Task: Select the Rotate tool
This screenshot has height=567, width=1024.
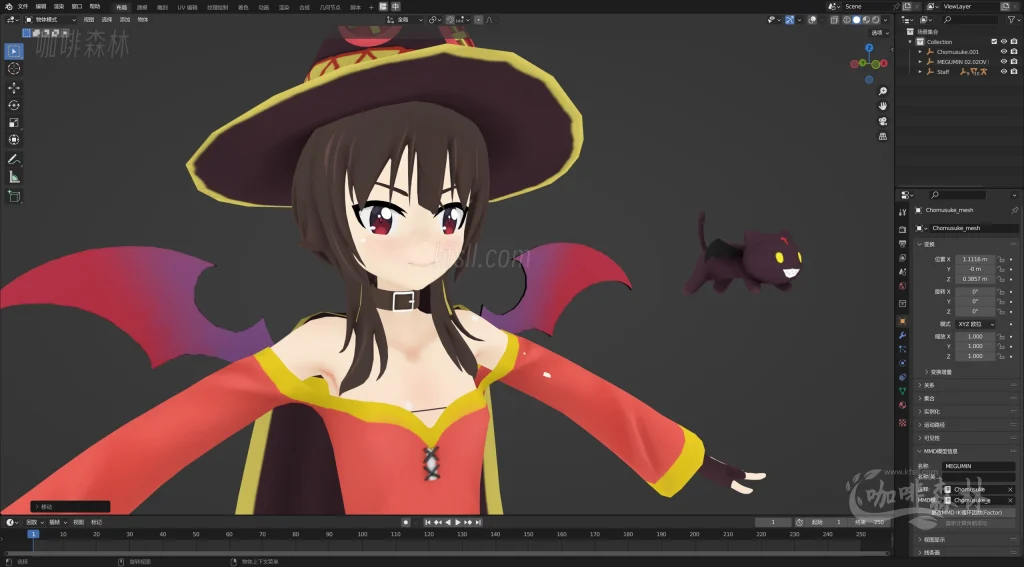Action: pos(14,105)
